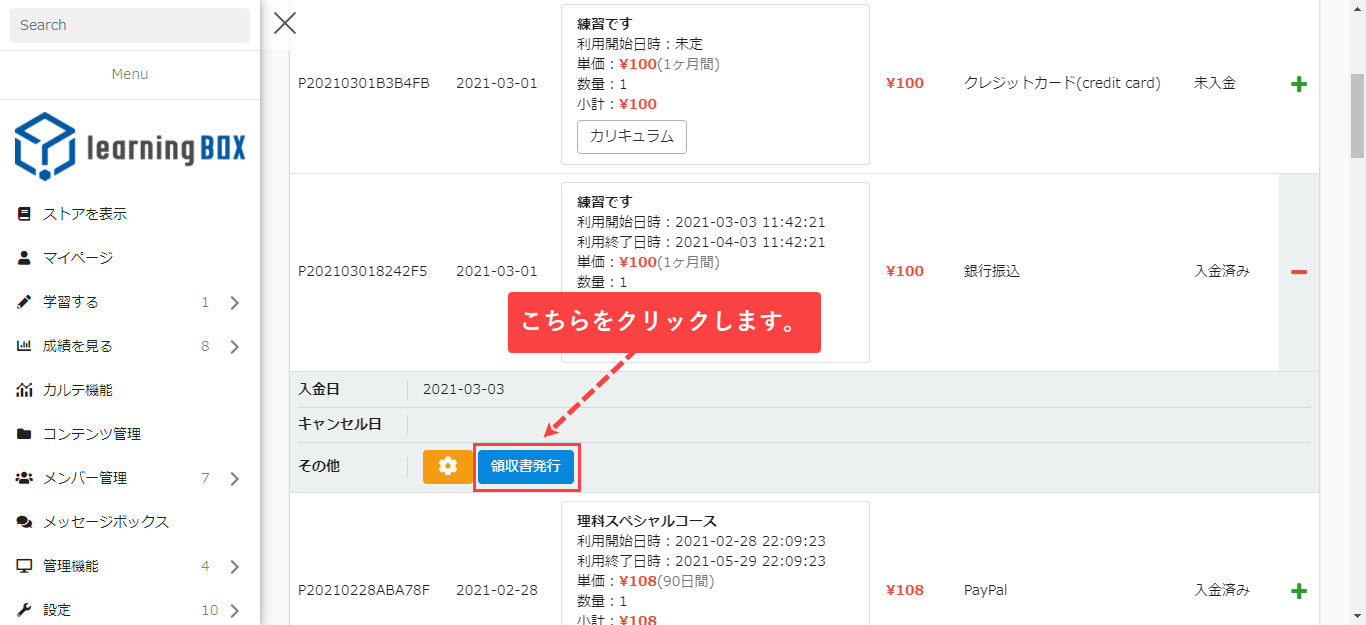Collapse bank transfer order row with red minus
Image resolution: width=1366 pixels, height=625 pixels.
point(1299,272)
